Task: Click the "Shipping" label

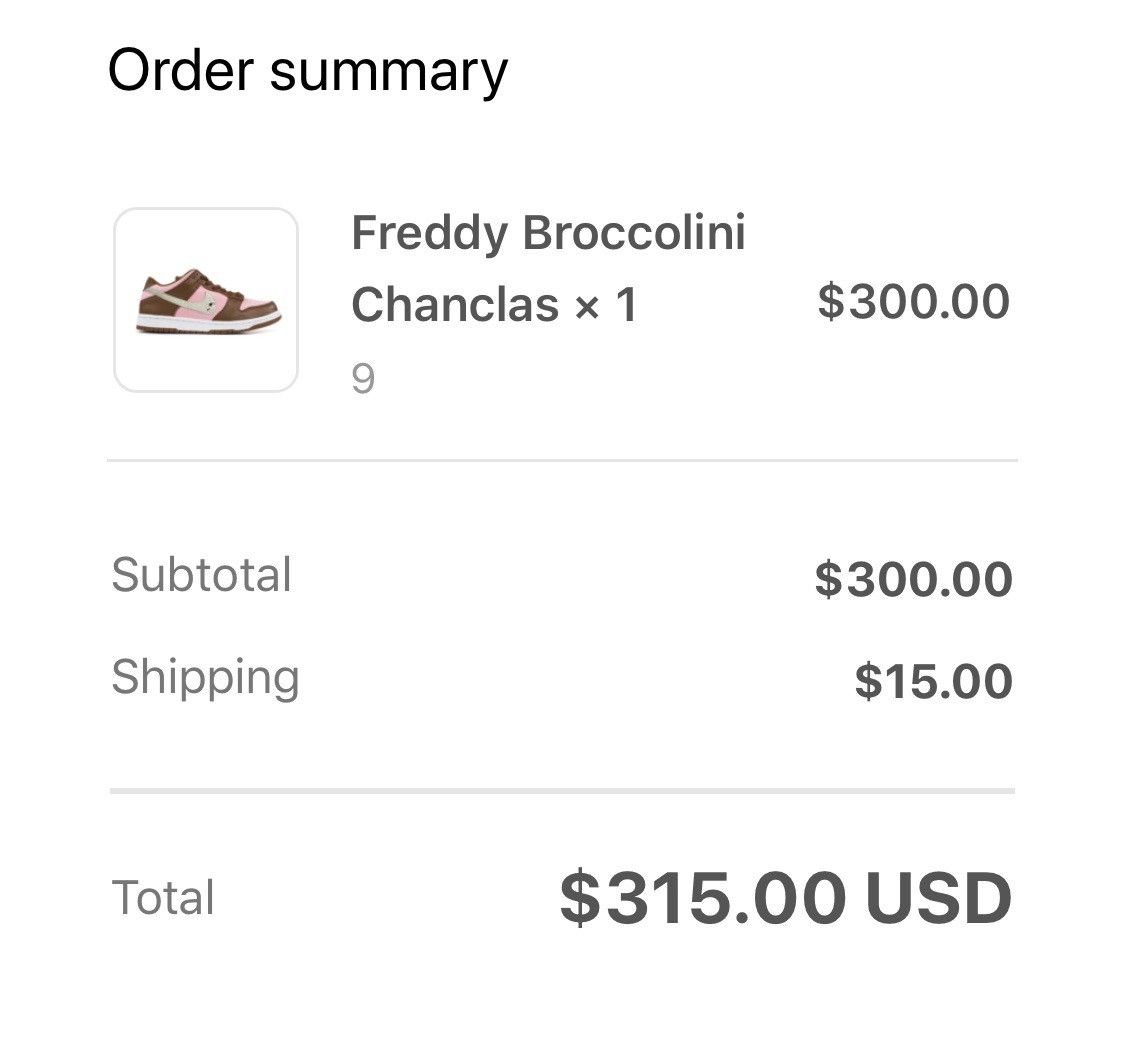Action: pyautogui.click(x=205, y=677)
